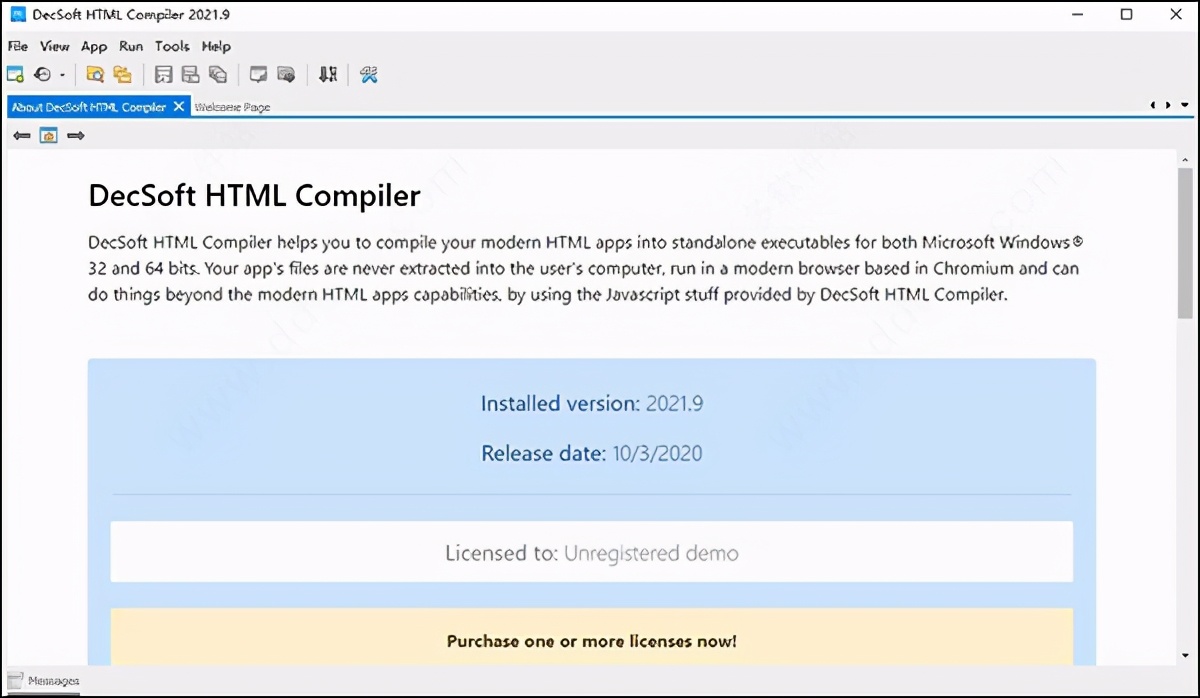Open the tab list dropdown arrow

[1184, 105]
